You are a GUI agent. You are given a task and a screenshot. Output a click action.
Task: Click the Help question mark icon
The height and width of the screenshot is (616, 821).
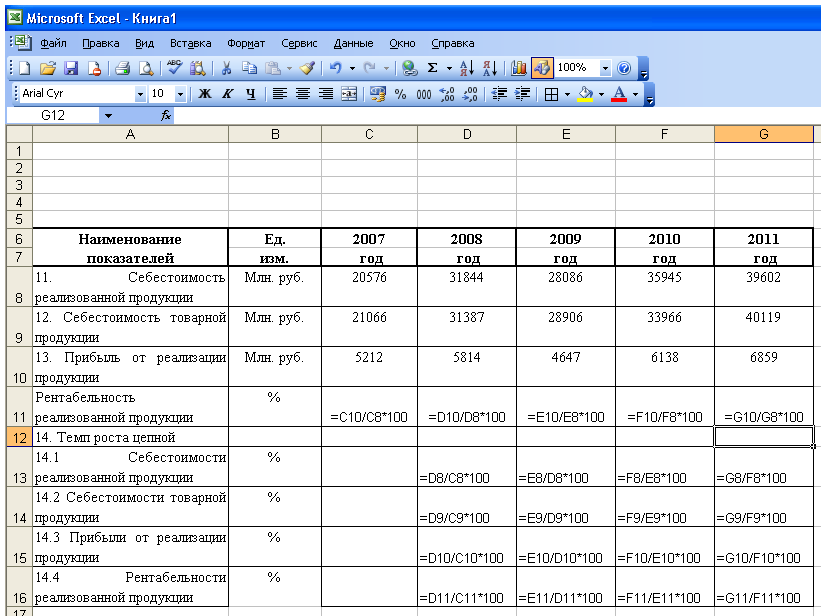[x=624, y=68]
